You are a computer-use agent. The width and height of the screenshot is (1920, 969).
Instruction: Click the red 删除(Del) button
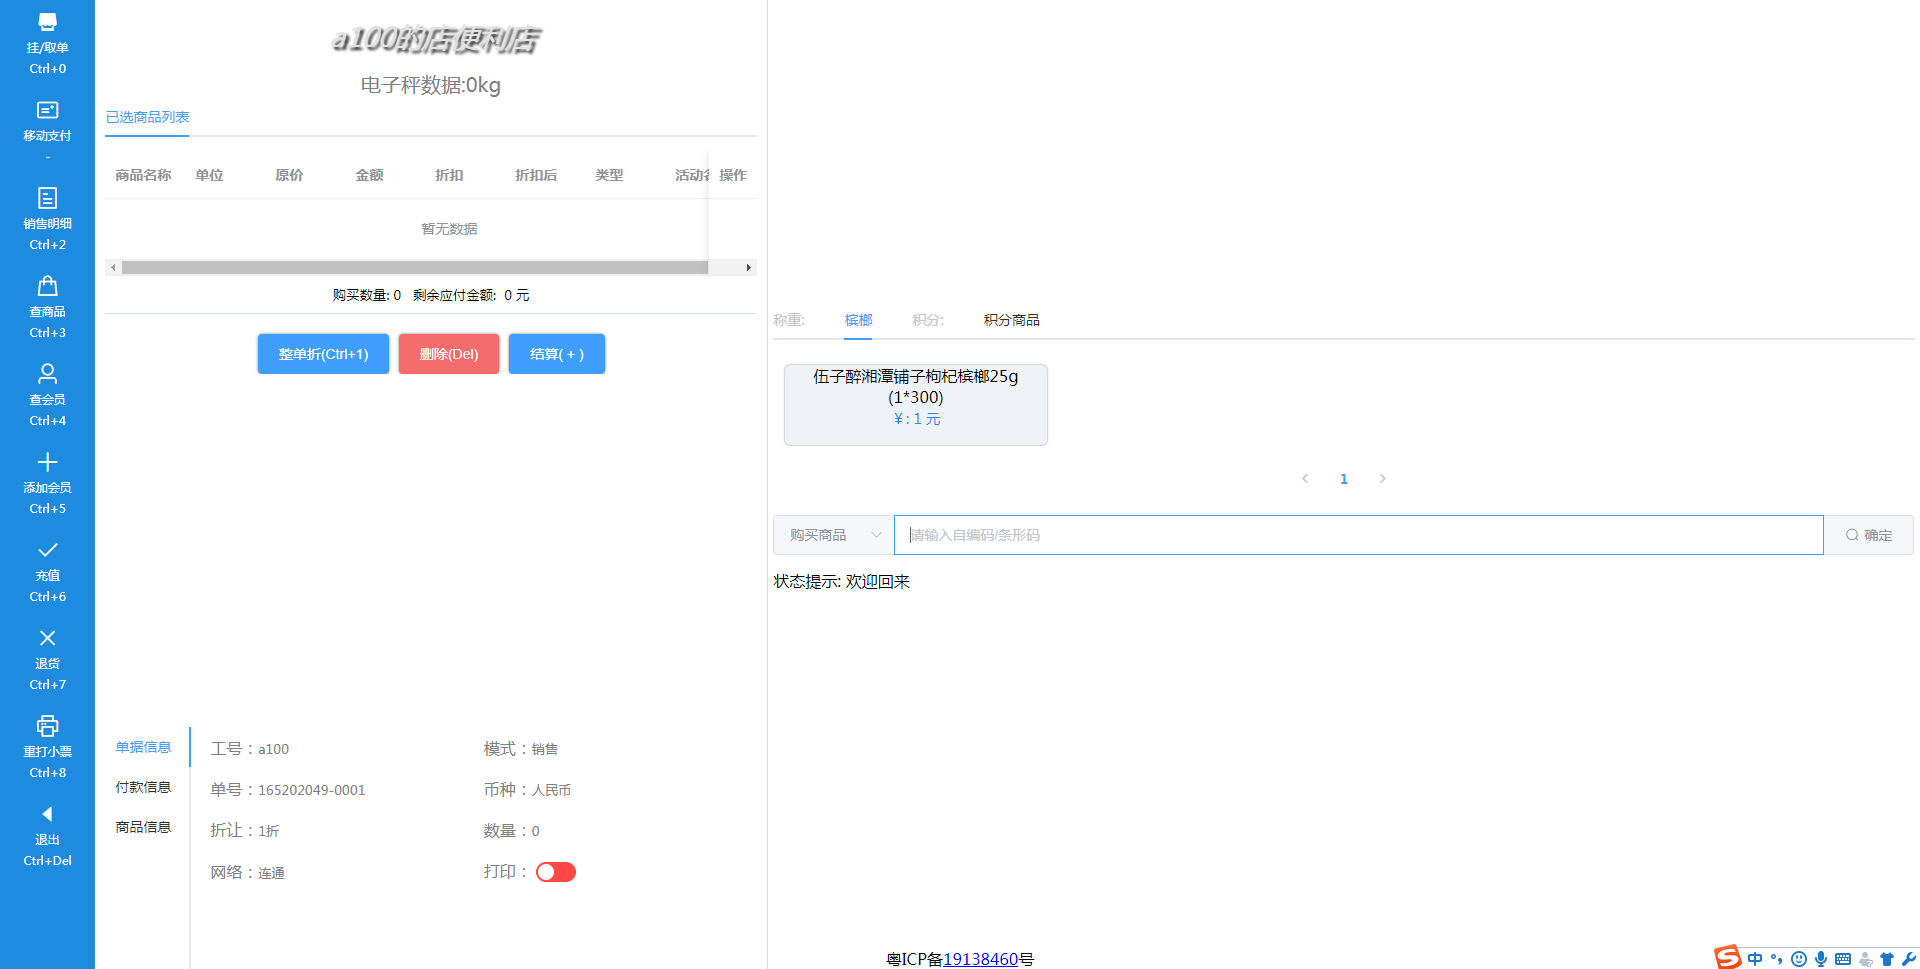click(449, 354)
